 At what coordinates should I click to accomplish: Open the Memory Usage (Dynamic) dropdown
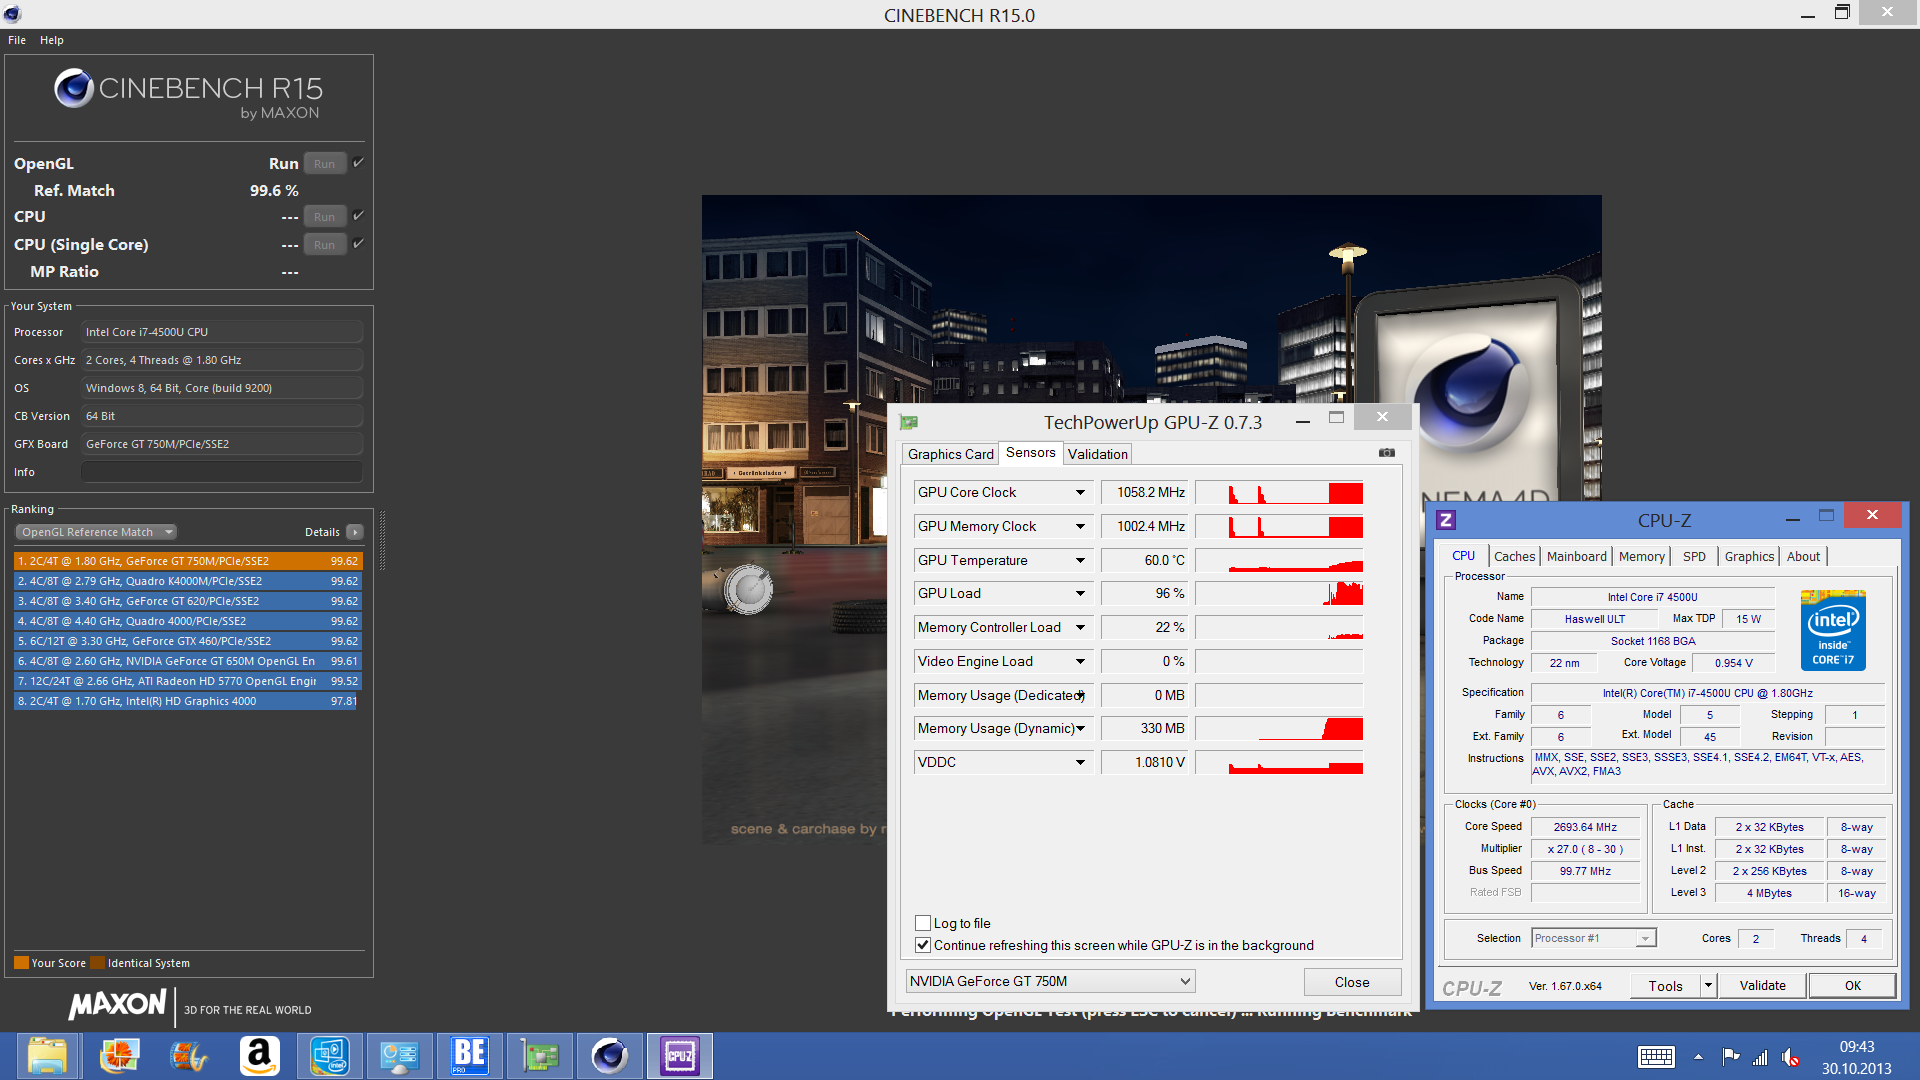pos(1080,728)
